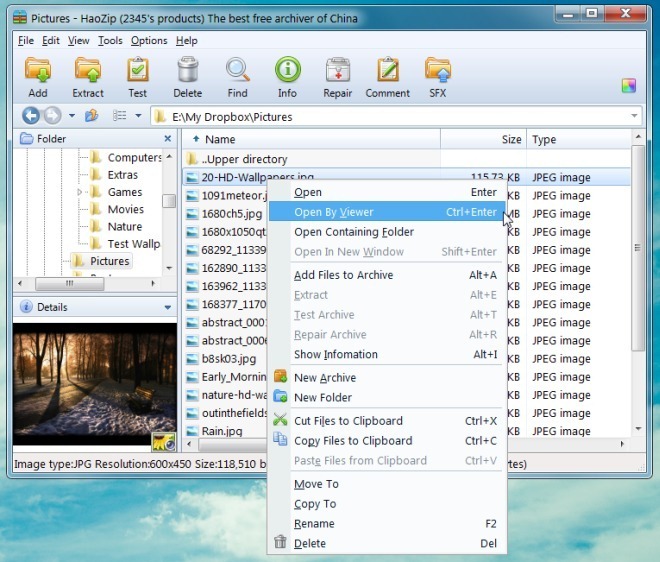The width and height of the screenshot is (660, 562).
Task: Click the Add toolbar icon
Action: click(x=38, y=75)
